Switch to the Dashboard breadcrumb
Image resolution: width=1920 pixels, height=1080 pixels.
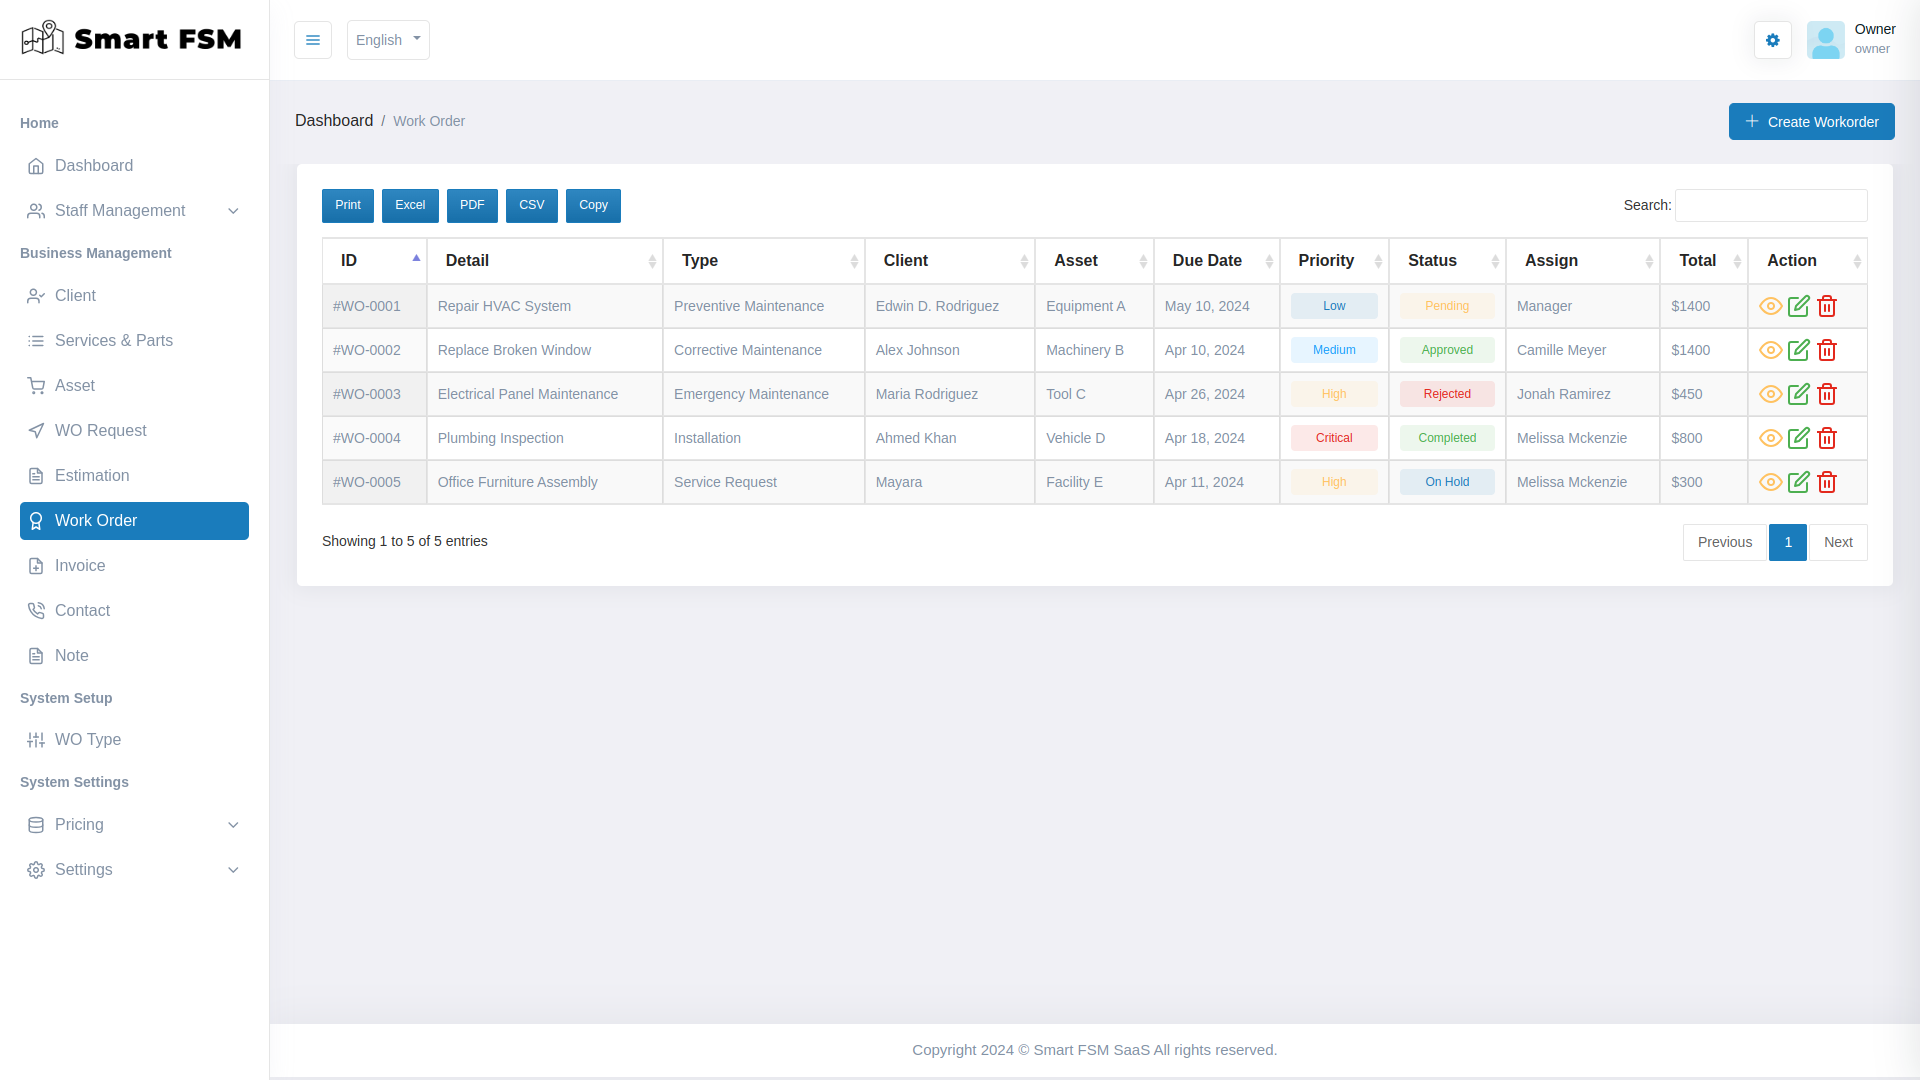(x=334, y=120)
